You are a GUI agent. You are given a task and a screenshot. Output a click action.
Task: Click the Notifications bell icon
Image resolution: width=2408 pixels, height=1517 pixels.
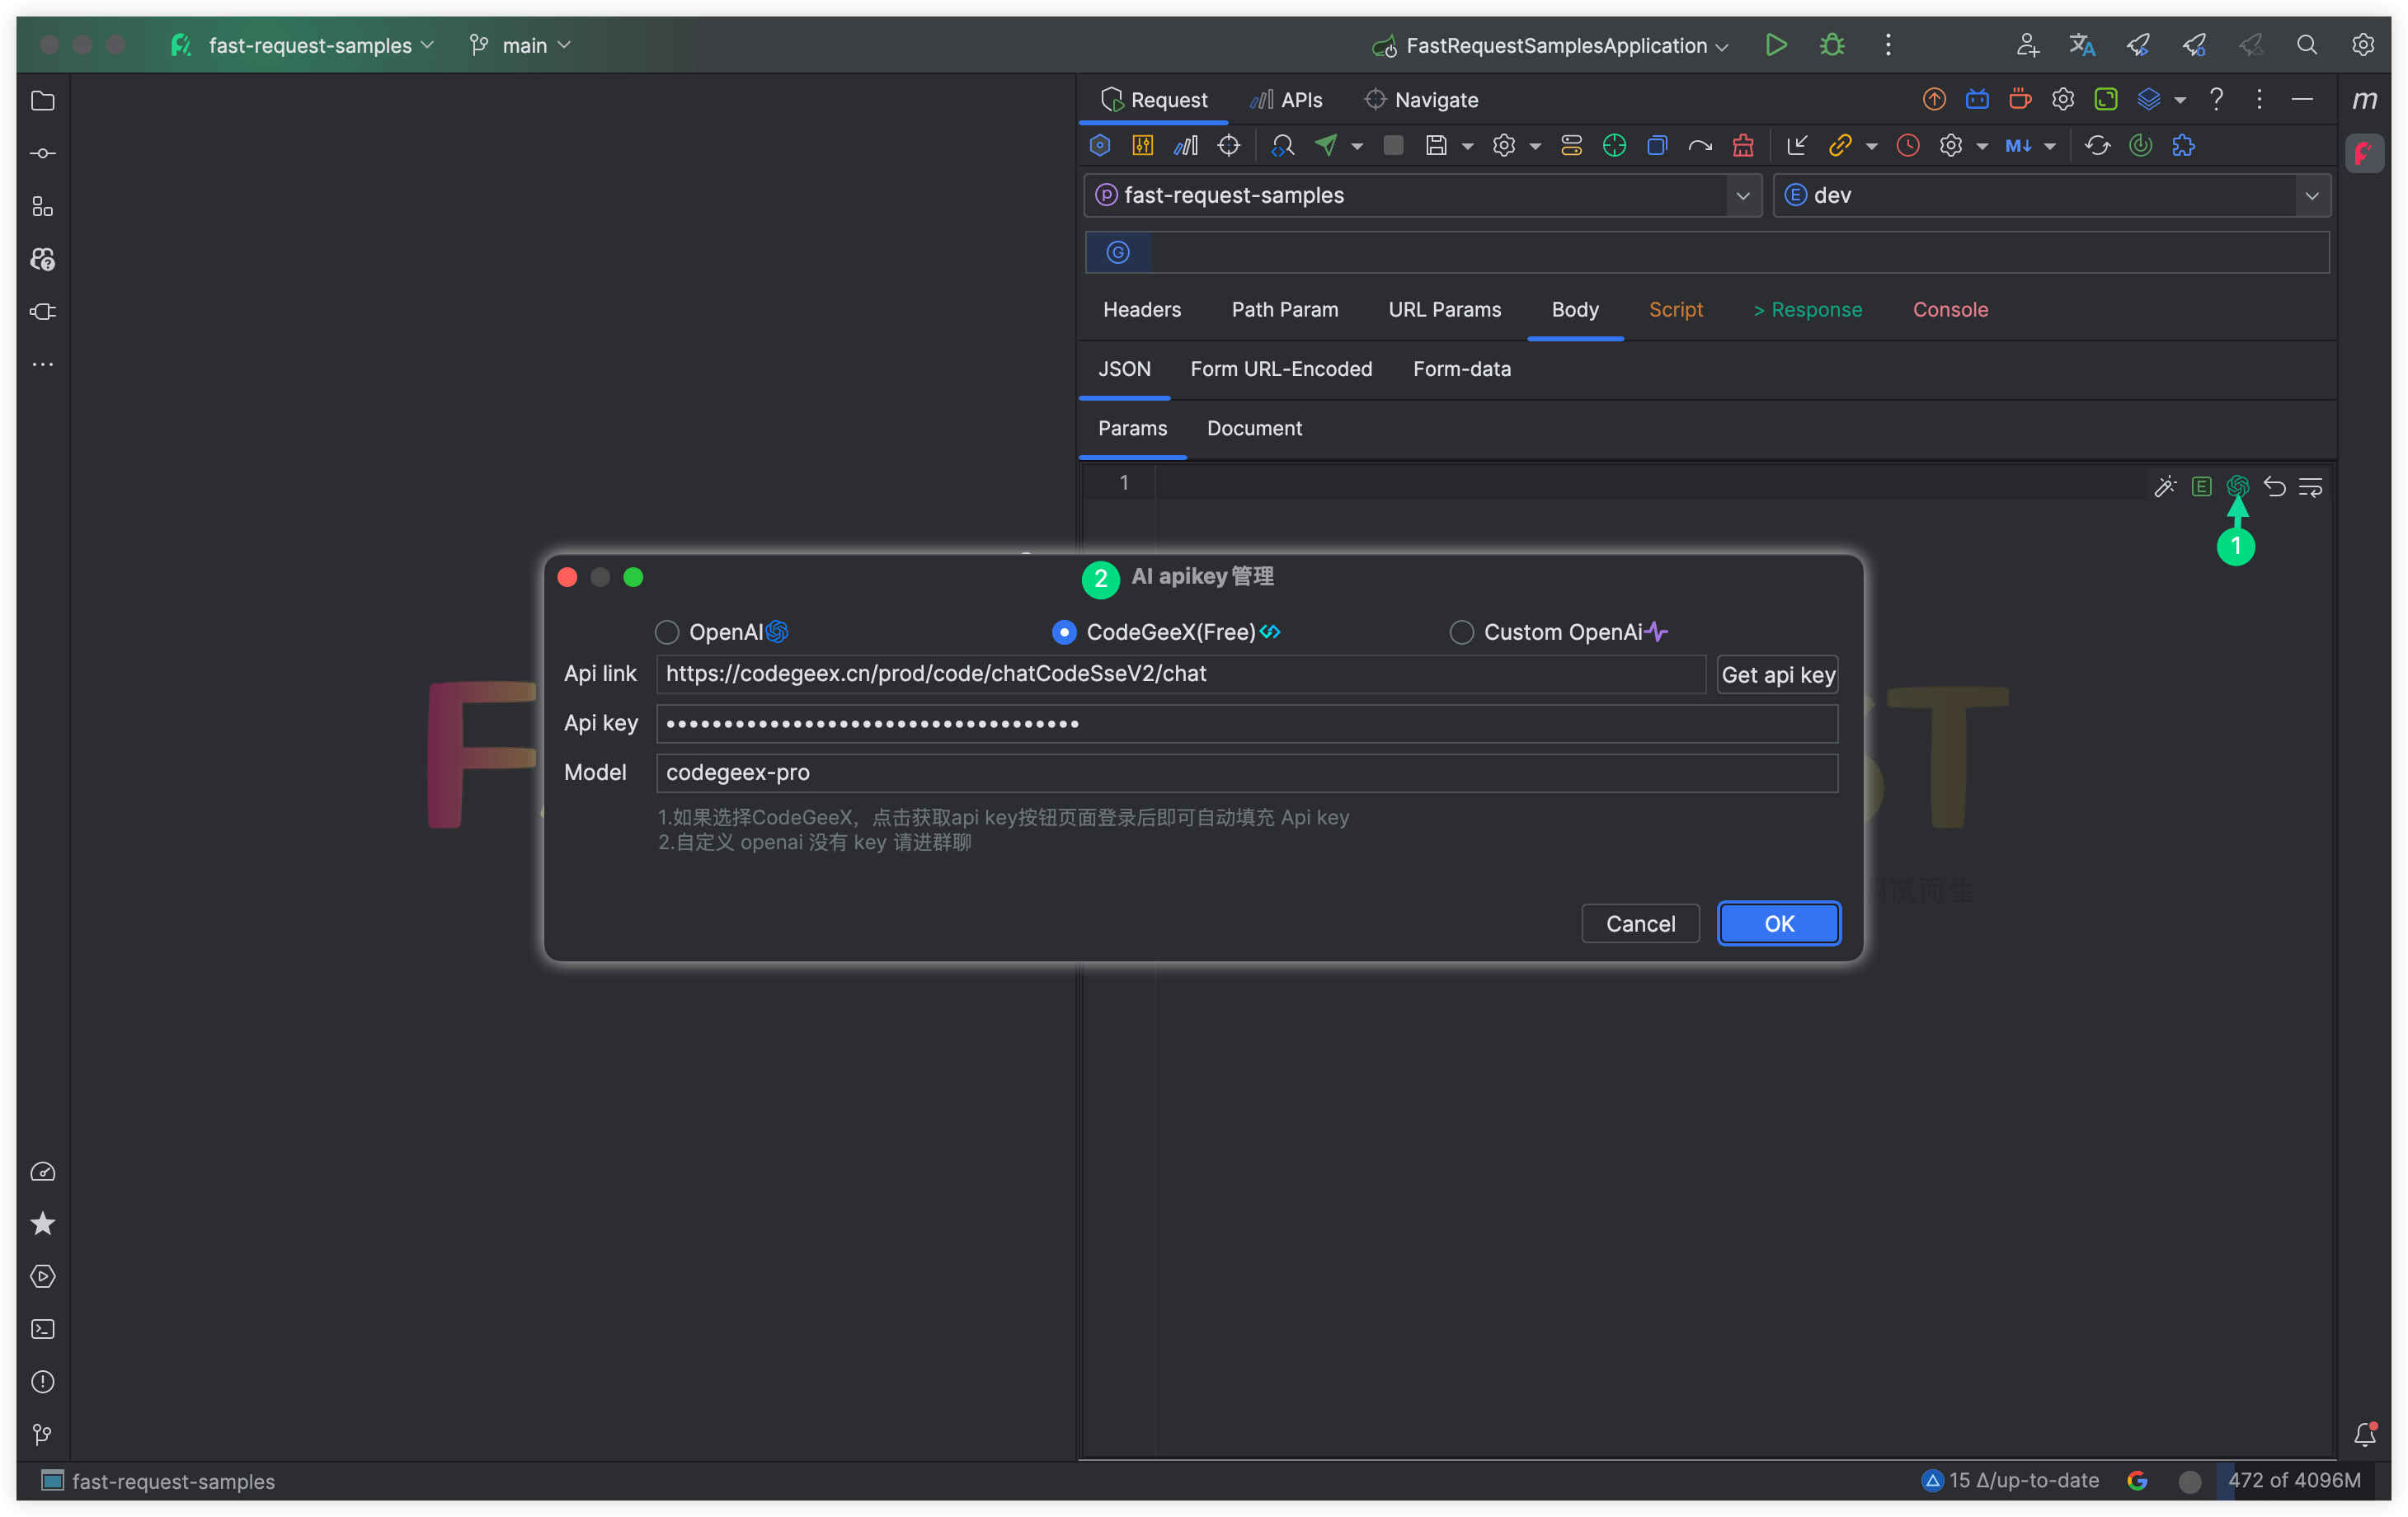(2364, 1435)
